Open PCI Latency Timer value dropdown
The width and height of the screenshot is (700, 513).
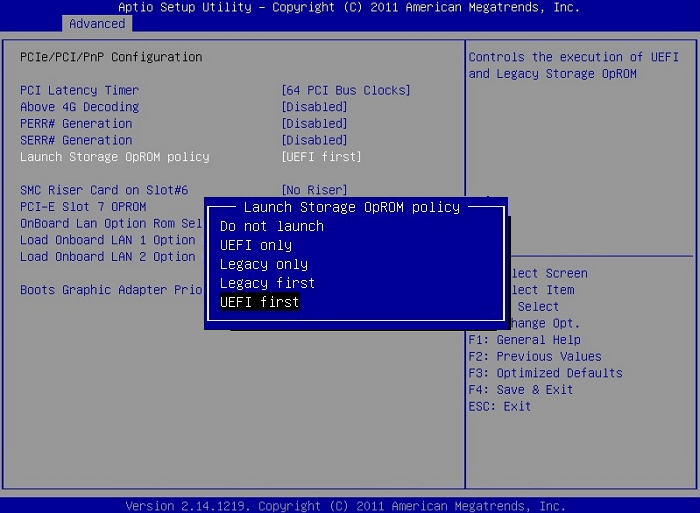click(346, 90)
